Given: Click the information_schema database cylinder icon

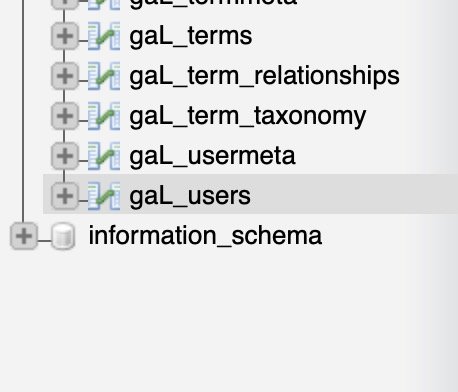Looking at the screenshot, I should click(63, 236).
